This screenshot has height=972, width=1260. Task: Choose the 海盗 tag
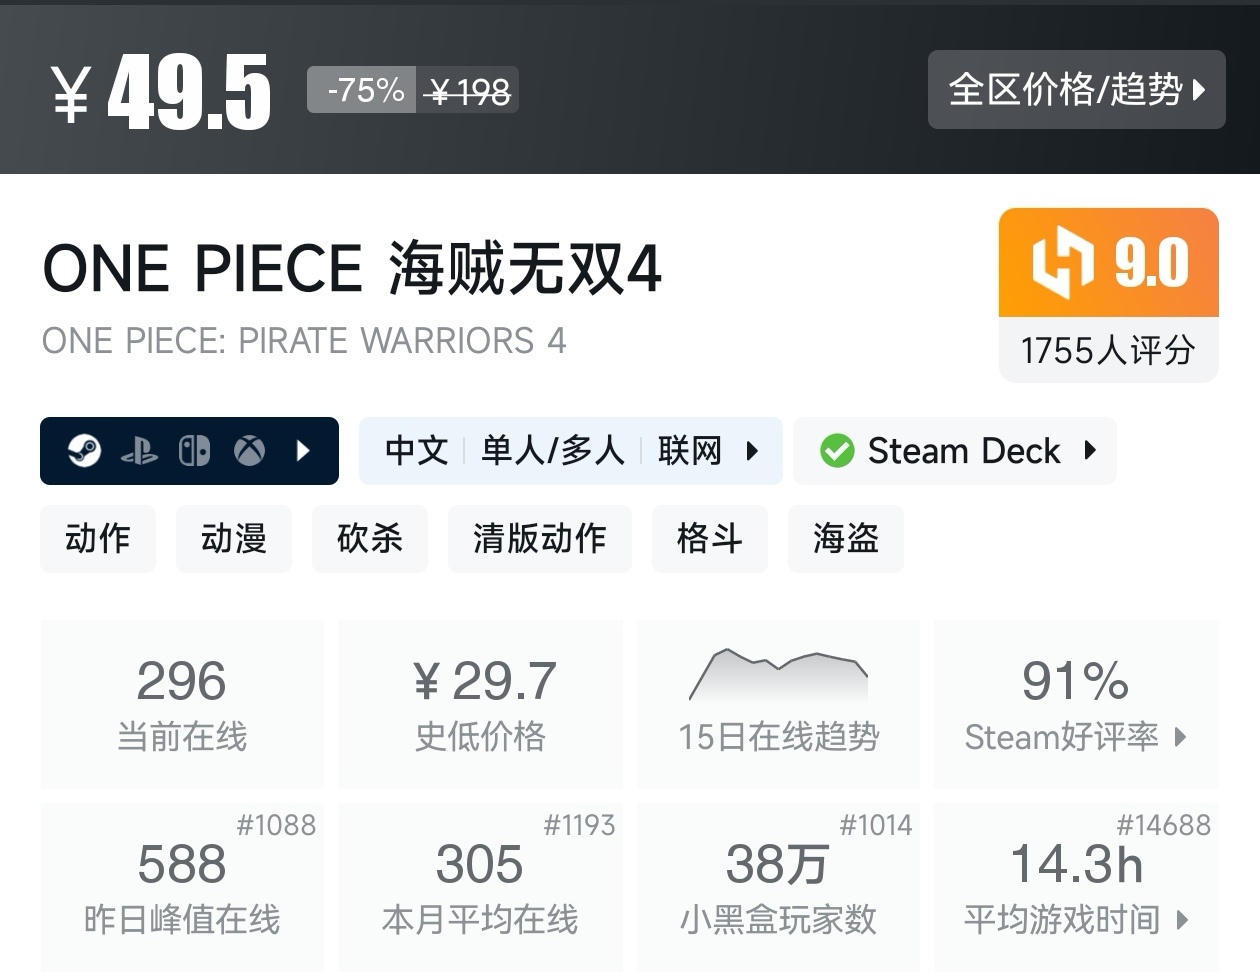846,539
